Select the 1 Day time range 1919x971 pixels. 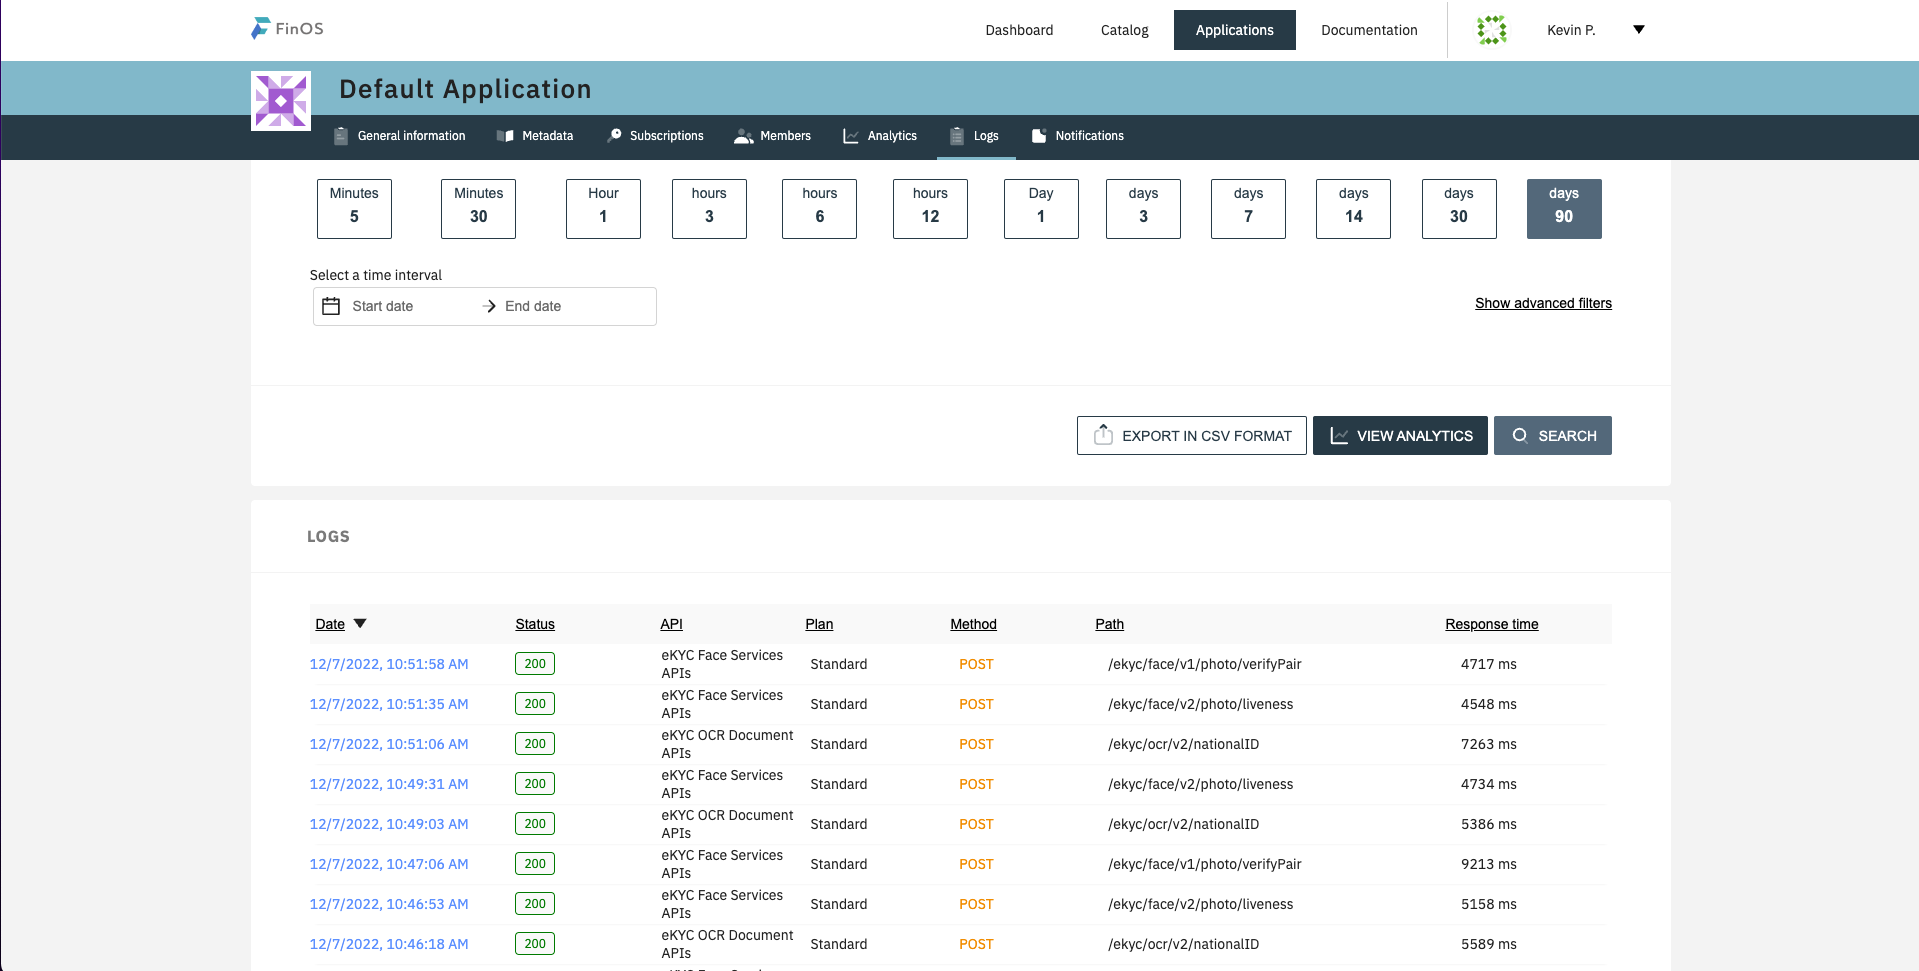1041,208
